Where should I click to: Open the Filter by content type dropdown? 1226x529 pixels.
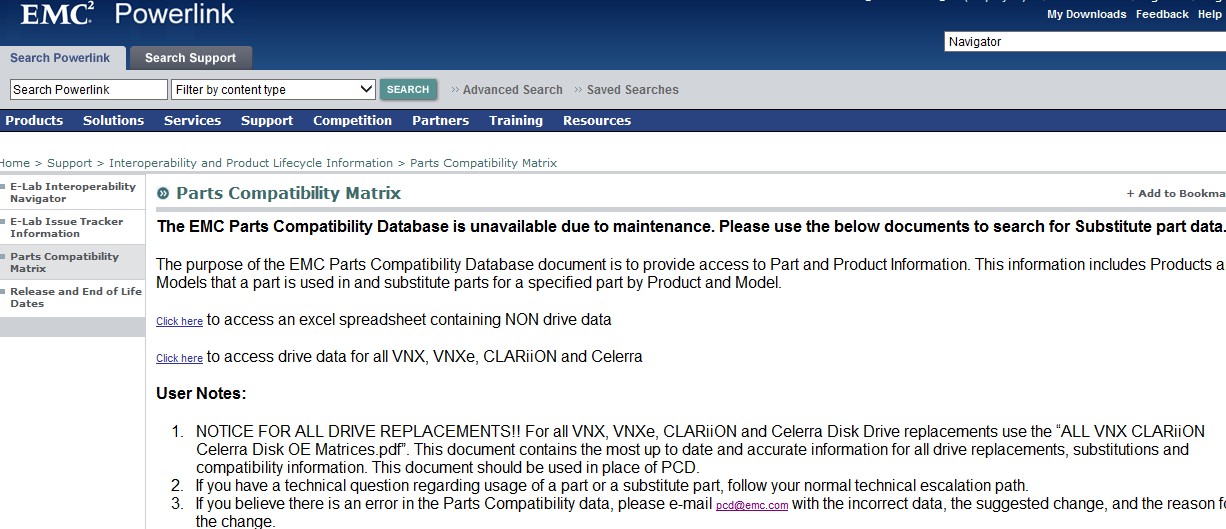point(274,90)
